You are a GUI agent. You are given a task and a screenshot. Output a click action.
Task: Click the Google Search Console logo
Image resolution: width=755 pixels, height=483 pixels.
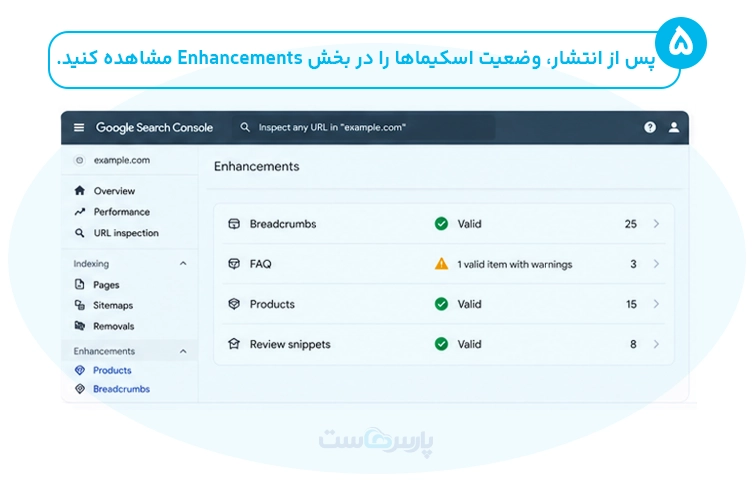click(x=154, y=128)
